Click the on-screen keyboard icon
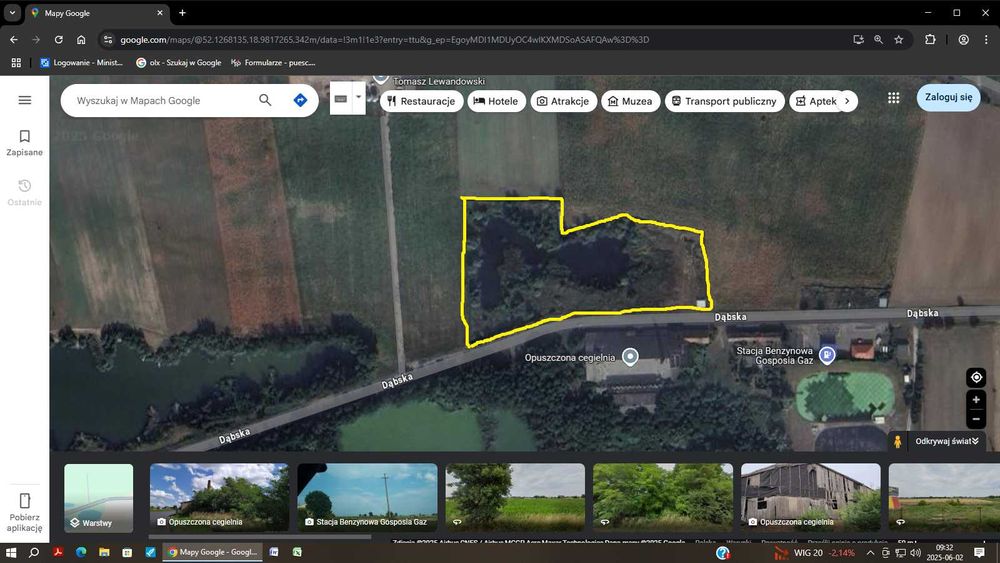The image size is (1000, 563). coord(341,99)
